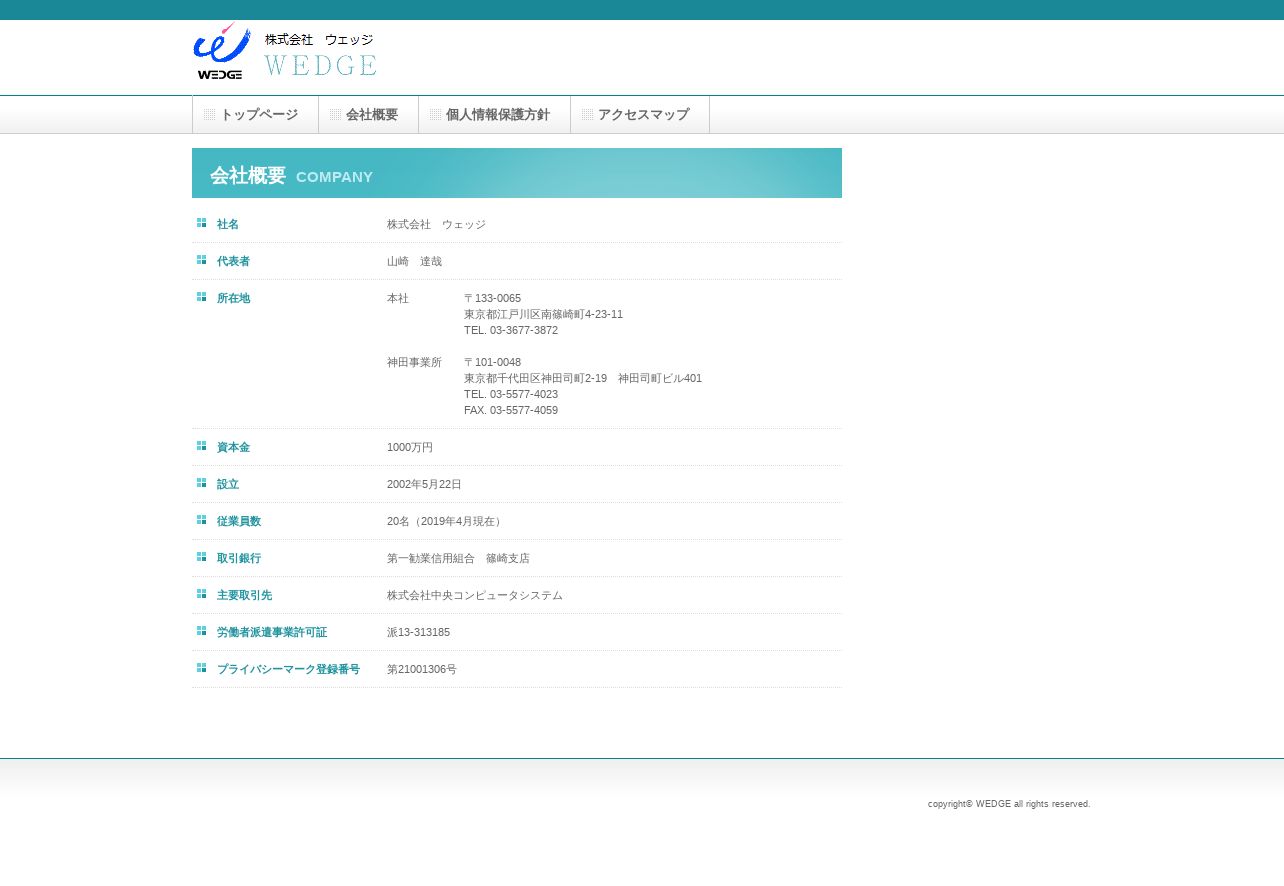Click the license number 派13-313185
The width and height of the screenshot is (1284, 886).
418,632
